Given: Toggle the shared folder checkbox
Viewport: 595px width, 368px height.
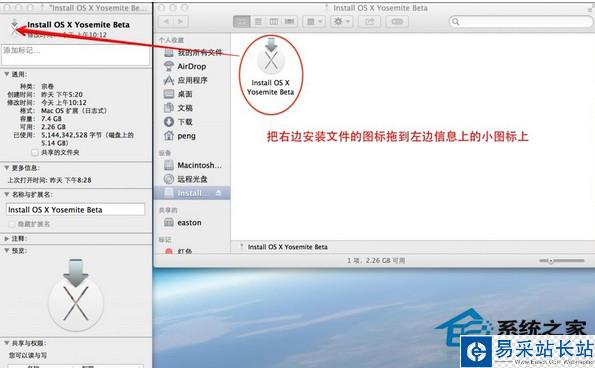Looking at the screenshot, I should pos(35,152).
